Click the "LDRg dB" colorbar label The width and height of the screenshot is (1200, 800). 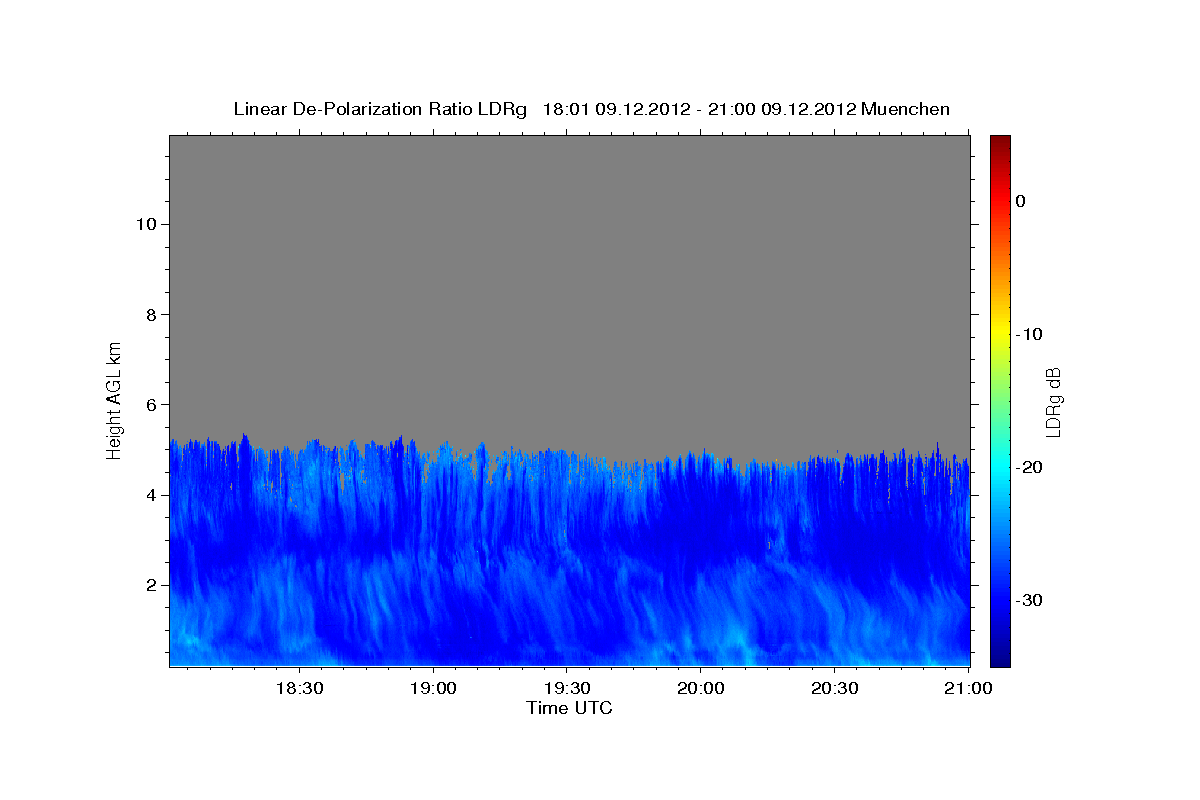(x=1053, y=402)
